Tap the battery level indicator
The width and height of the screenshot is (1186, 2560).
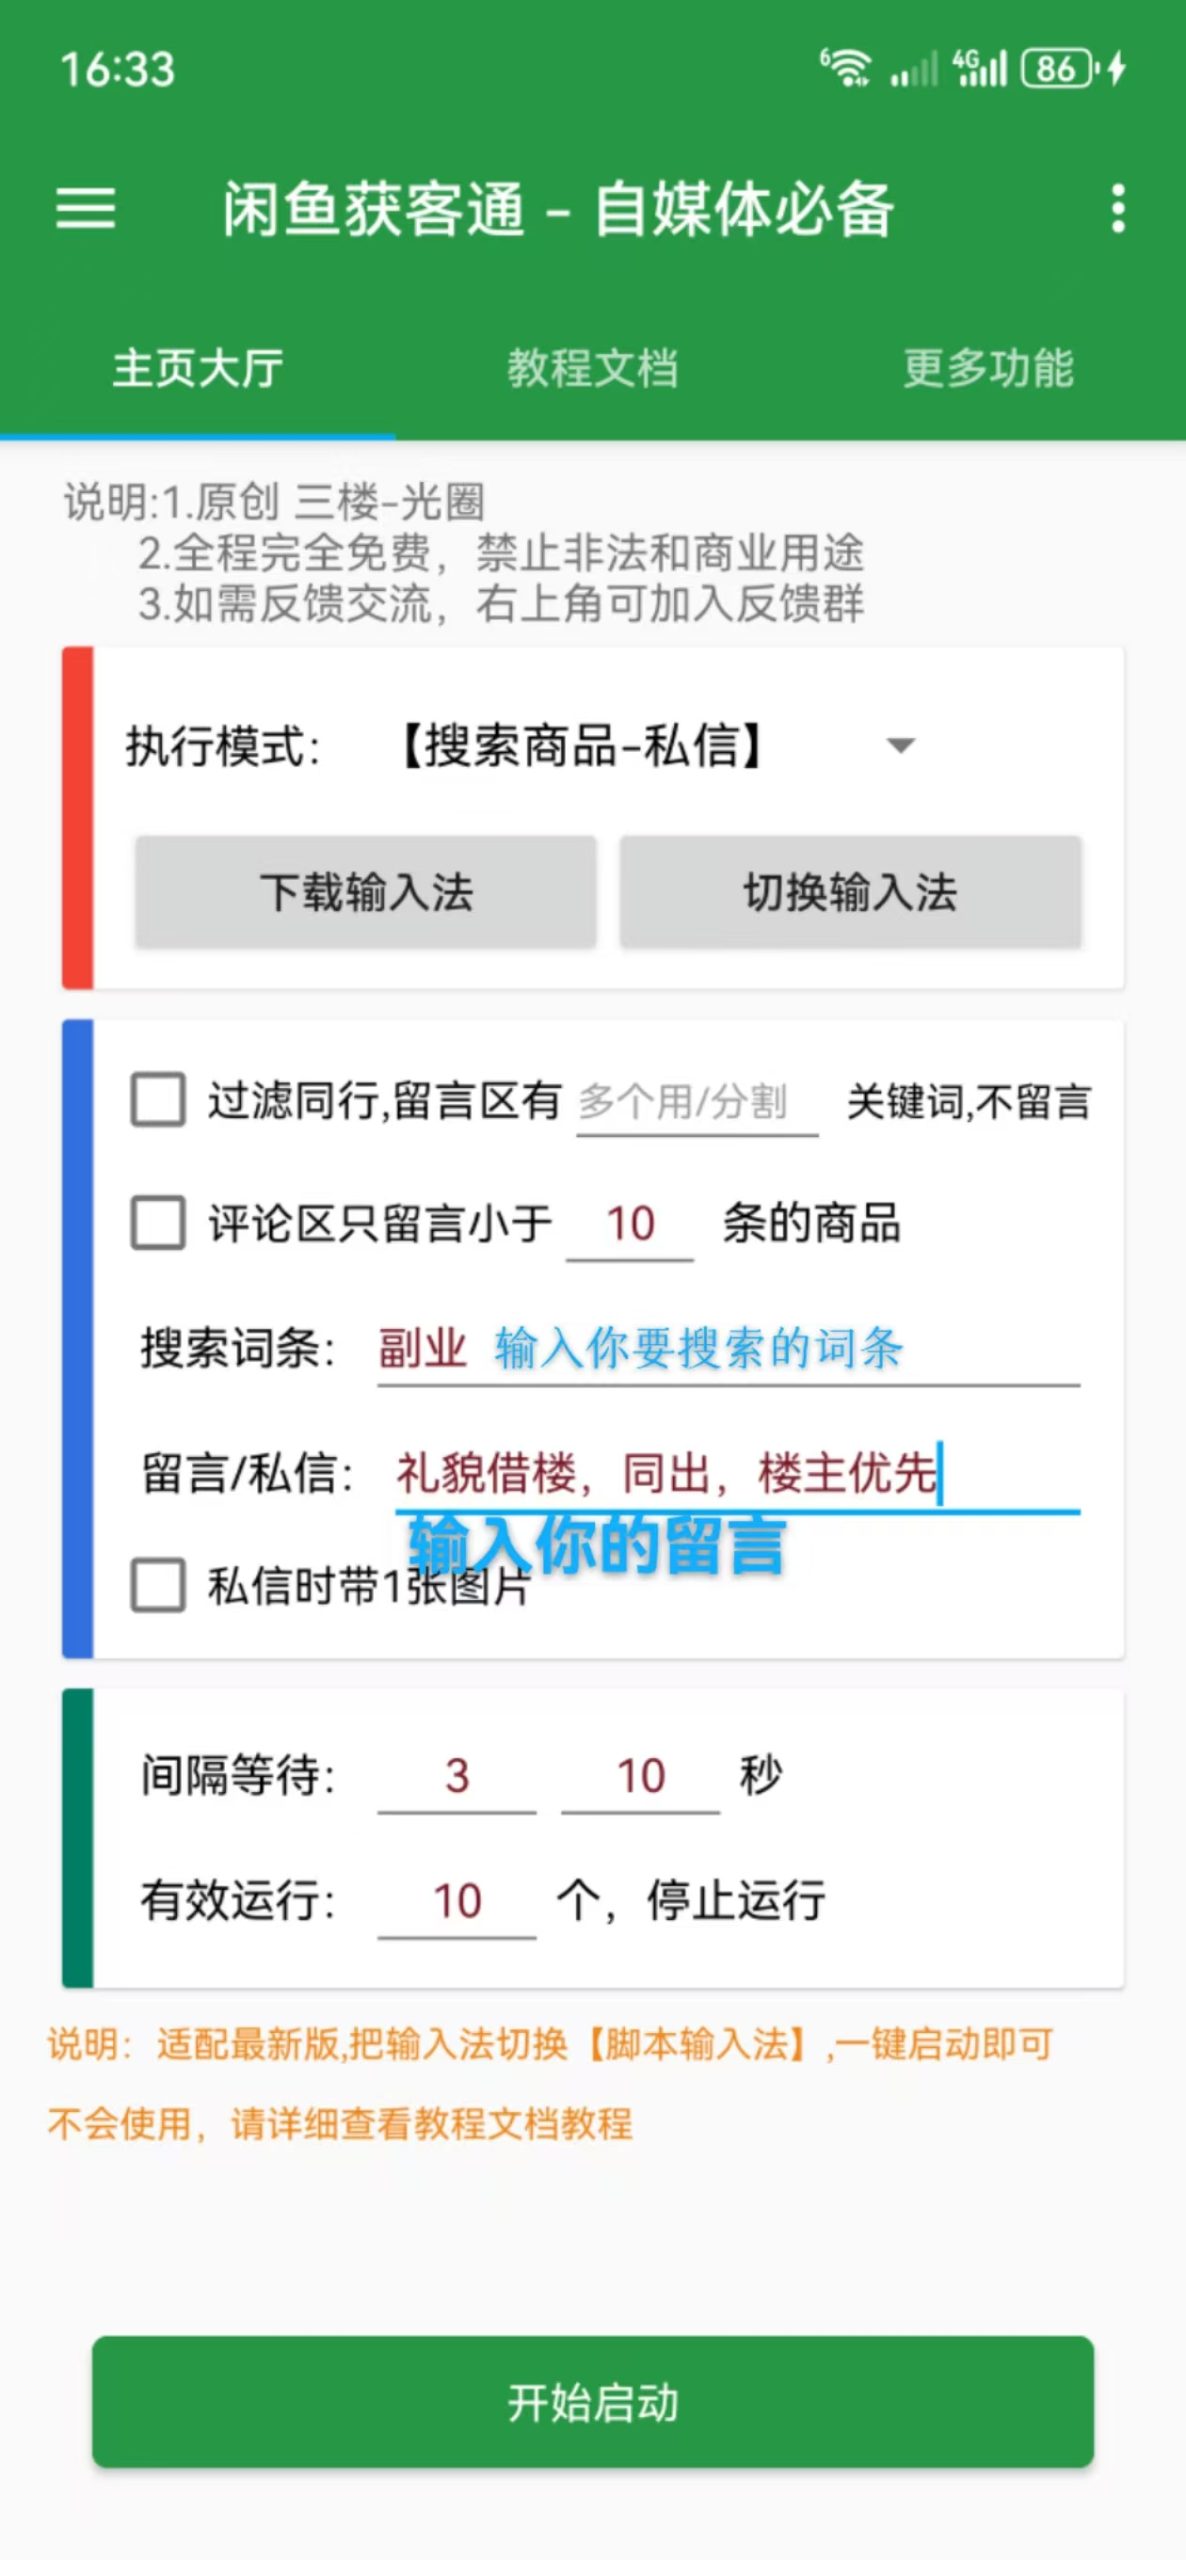point(1058,68)
